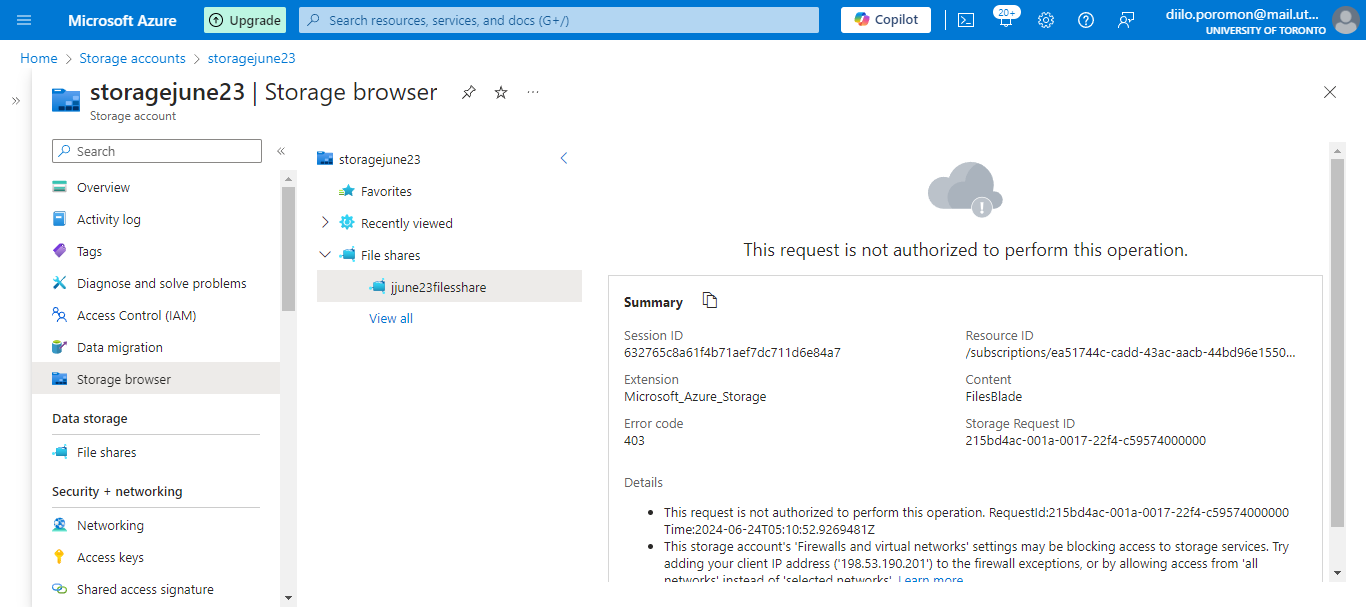1366x607 pixels.
Task: Click the Upgrade button
Action: (x=245, y=20)
